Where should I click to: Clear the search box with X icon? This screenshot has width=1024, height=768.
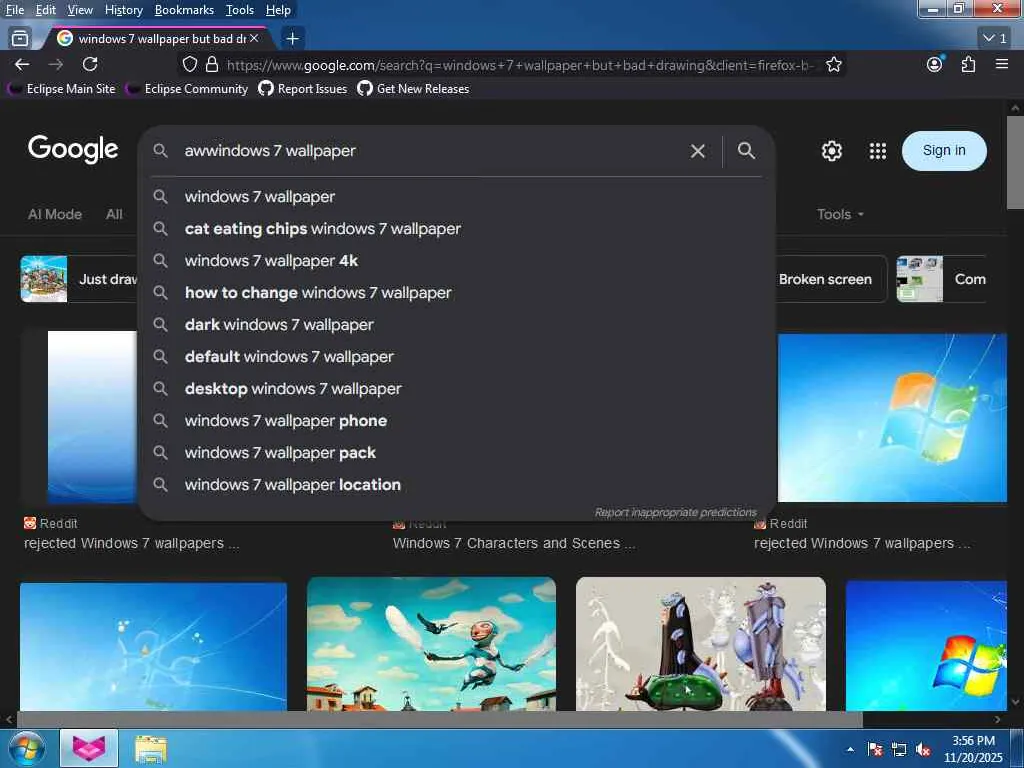coord(697,151)
